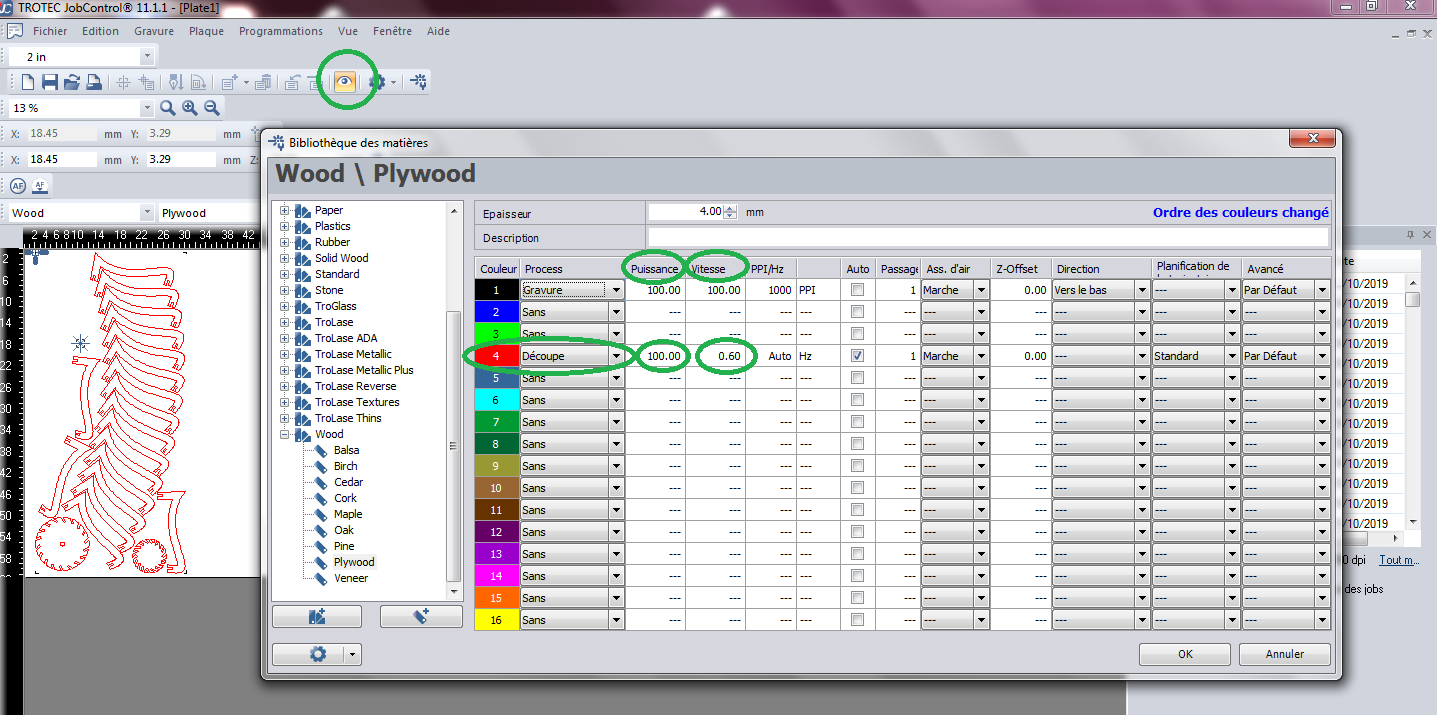The image size is (1437, 715).
Task: Select the Balsa wood material
Action: (x=347, y=450)
